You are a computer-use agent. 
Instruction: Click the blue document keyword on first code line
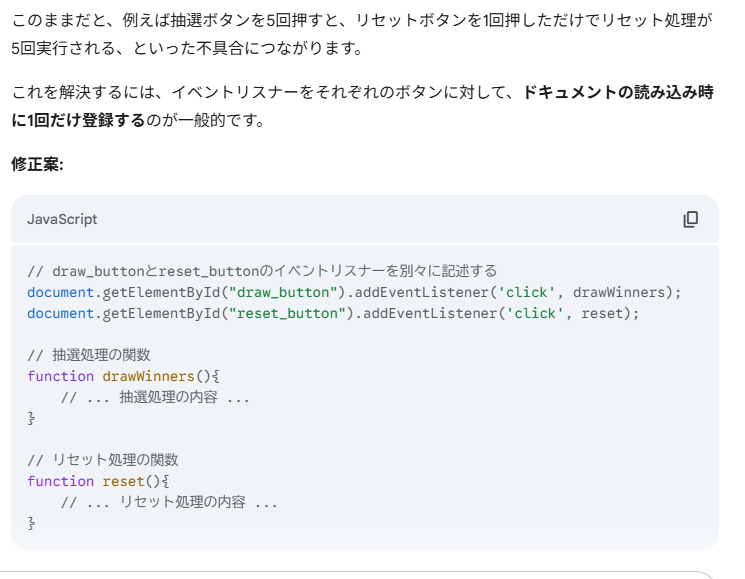click(x=60, y=292)
